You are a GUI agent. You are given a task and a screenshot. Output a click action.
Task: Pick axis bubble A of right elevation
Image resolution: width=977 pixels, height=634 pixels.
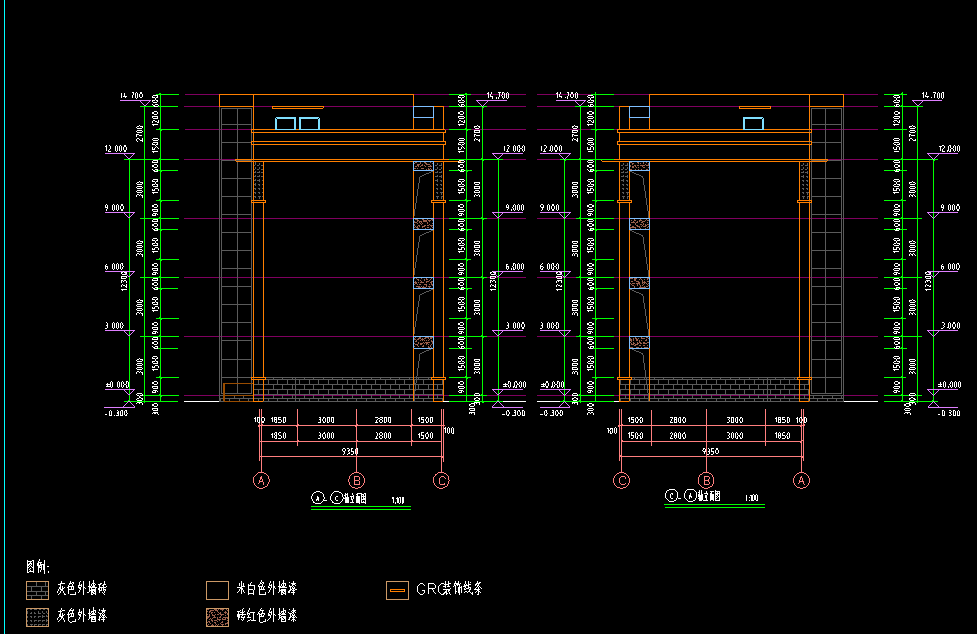[801, 481]
